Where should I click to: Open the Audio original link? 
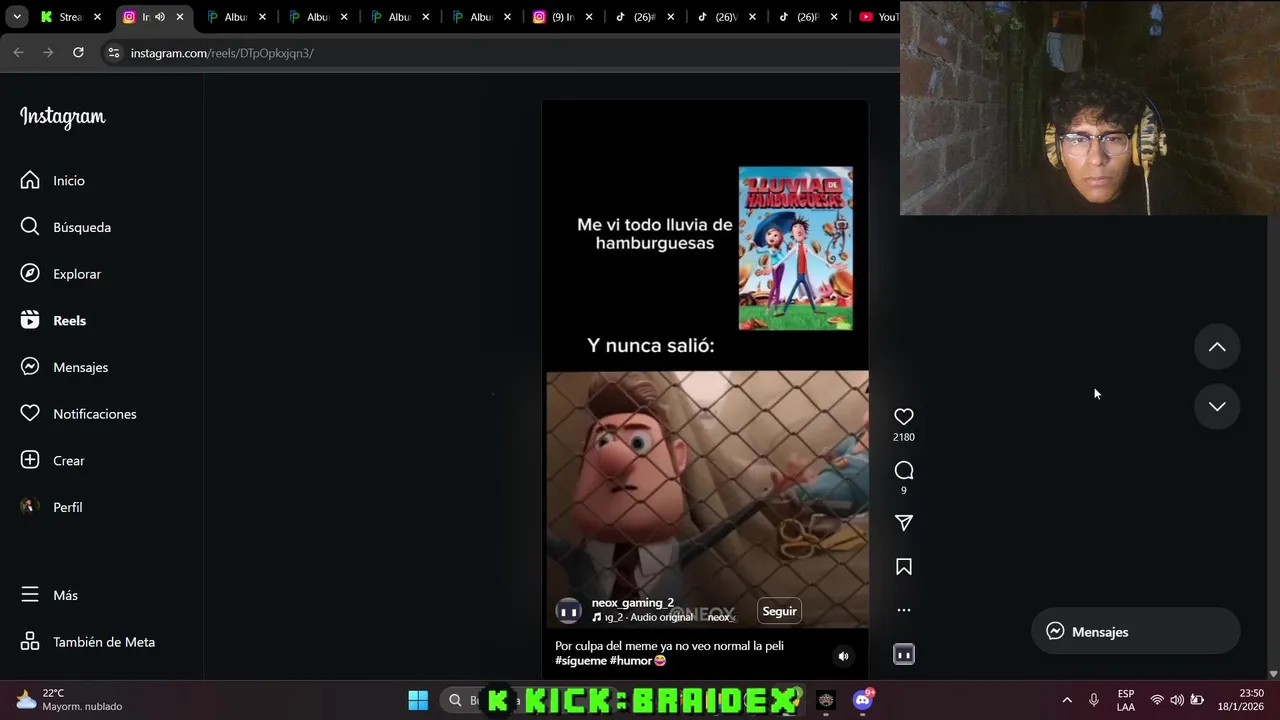(661, 618)
